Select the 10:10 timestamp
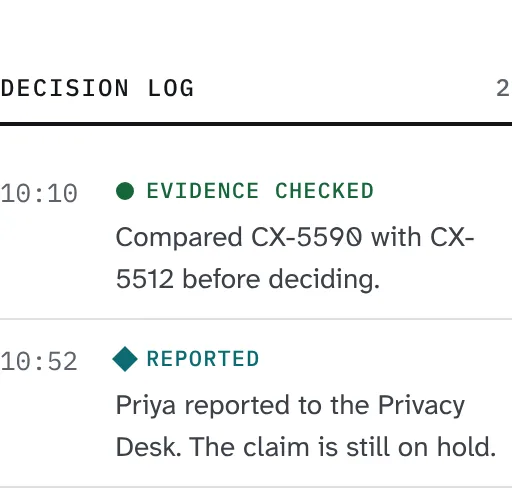This screenshot has width=512, height=490. tap(39, 193)
